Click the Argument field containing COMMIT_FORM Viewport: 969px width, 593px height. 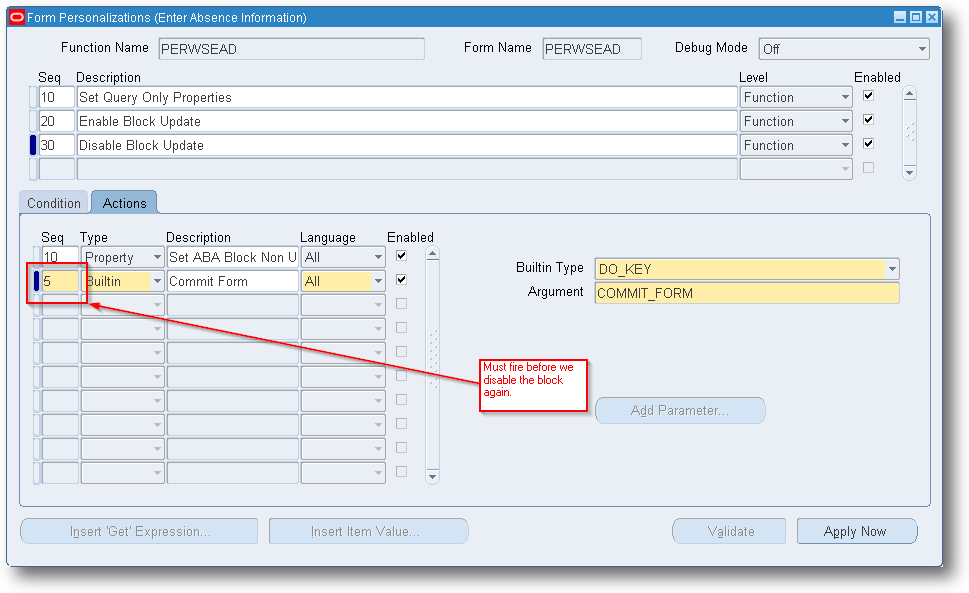pos(747,293)
